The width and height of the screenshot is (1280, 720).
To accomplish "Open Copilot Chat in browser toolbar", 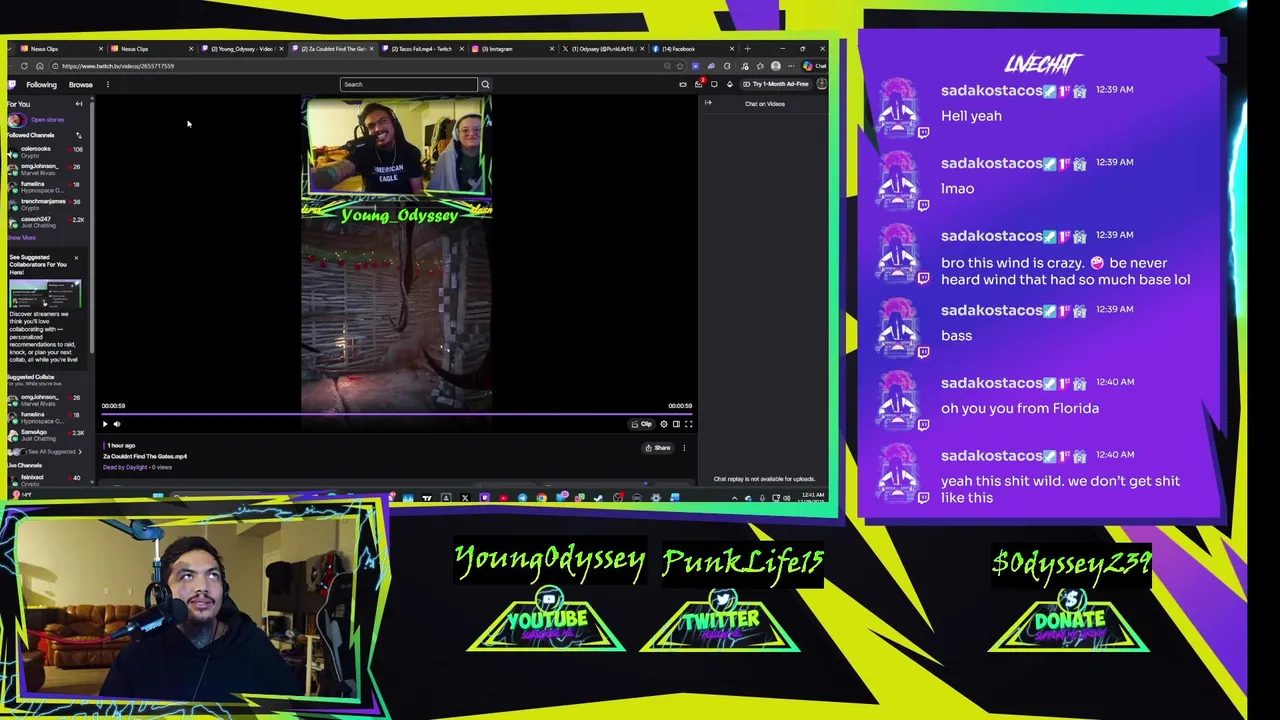I will (x=814, y=66).
